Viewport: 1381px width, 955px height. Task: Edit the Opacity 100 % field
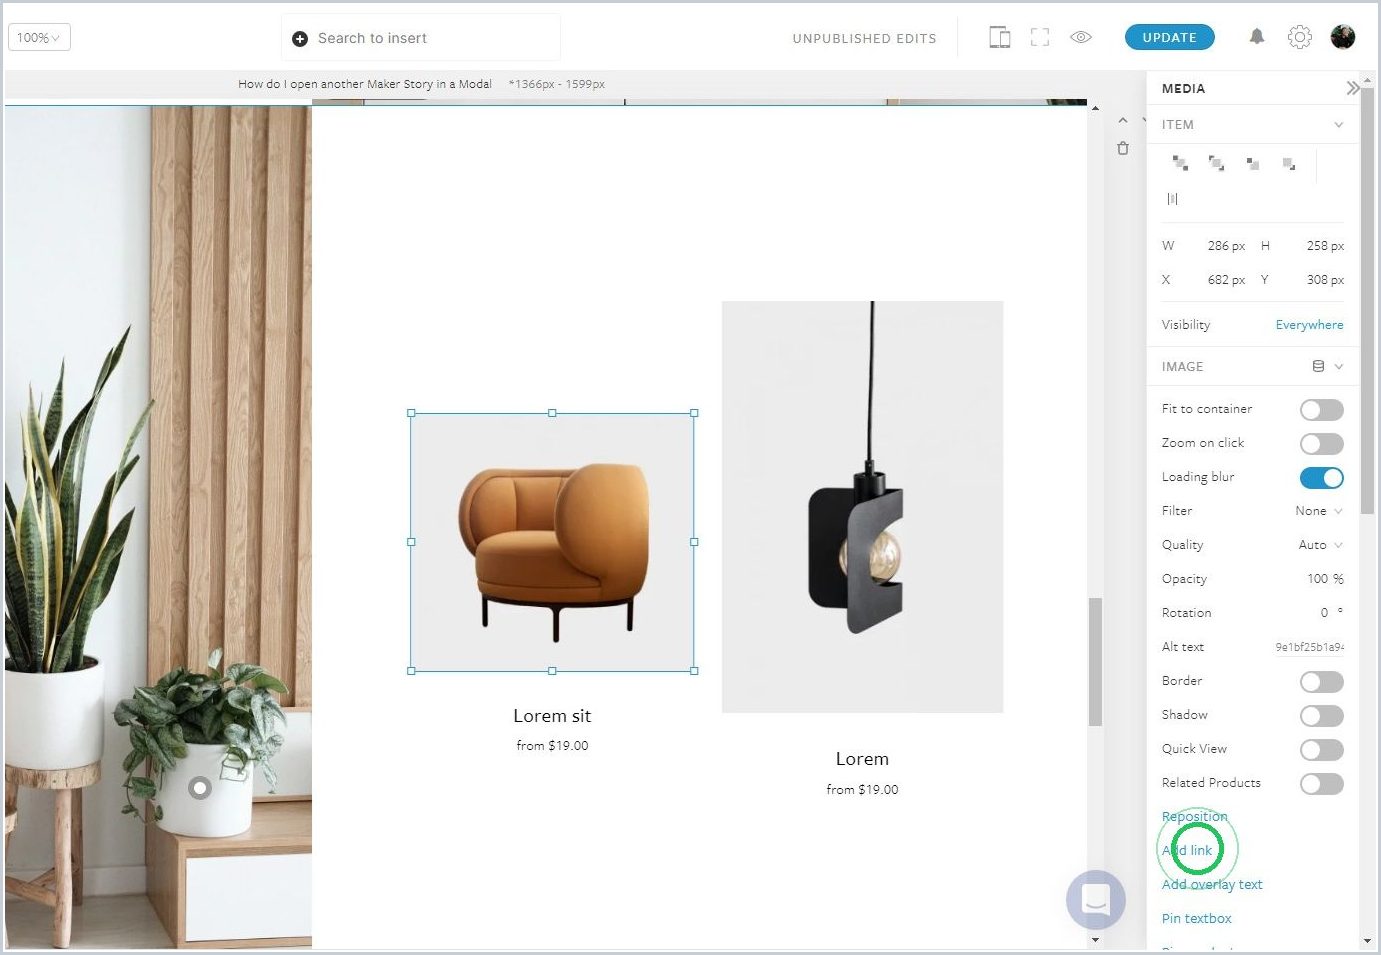[x=1324, y=579]
